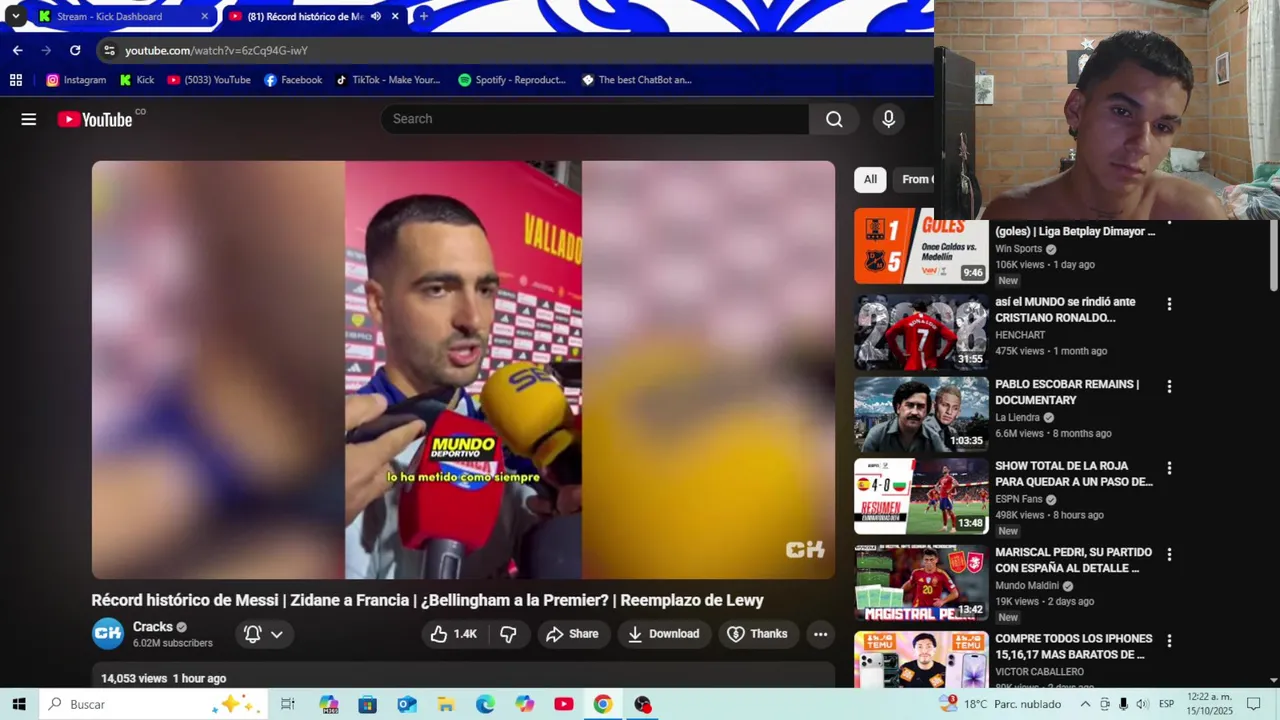Screen dimensions: 1280x720
Task: Open volume control in system tray
Action: (1142, 704)
